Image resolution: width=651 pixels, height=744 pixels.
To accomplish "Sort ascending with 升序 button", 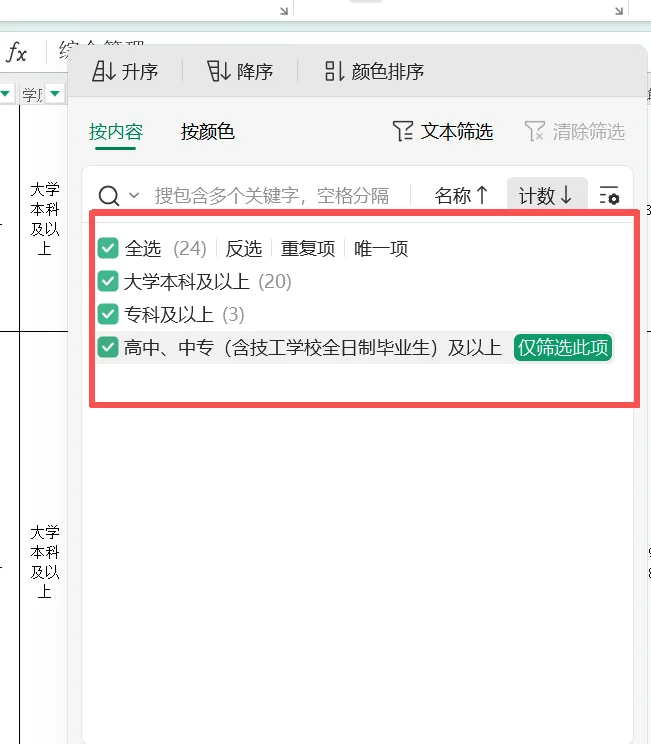I will pyautogui.click(x=125, y=72).
